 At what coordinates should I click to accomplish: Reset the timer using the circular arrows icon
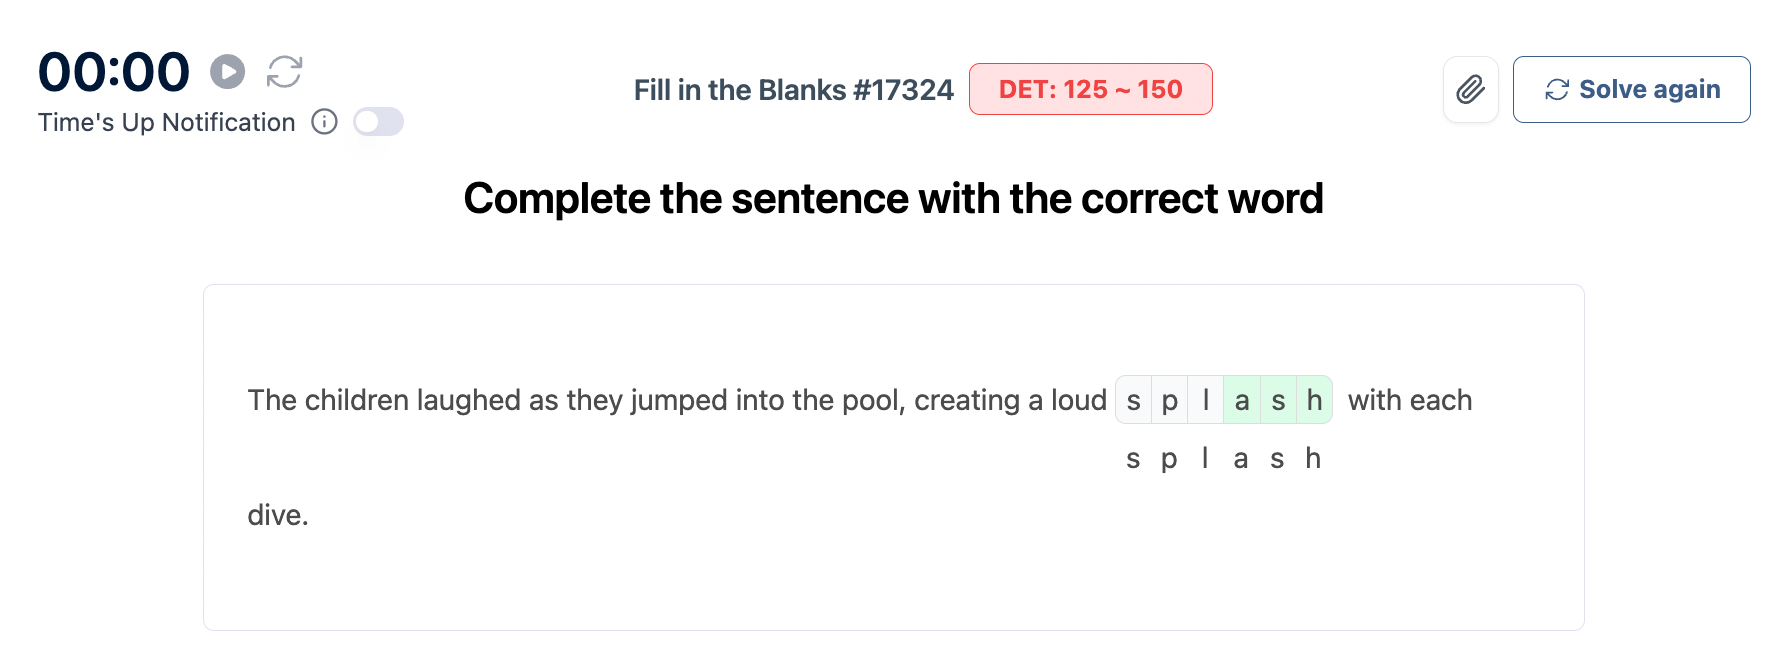(284, 72)
